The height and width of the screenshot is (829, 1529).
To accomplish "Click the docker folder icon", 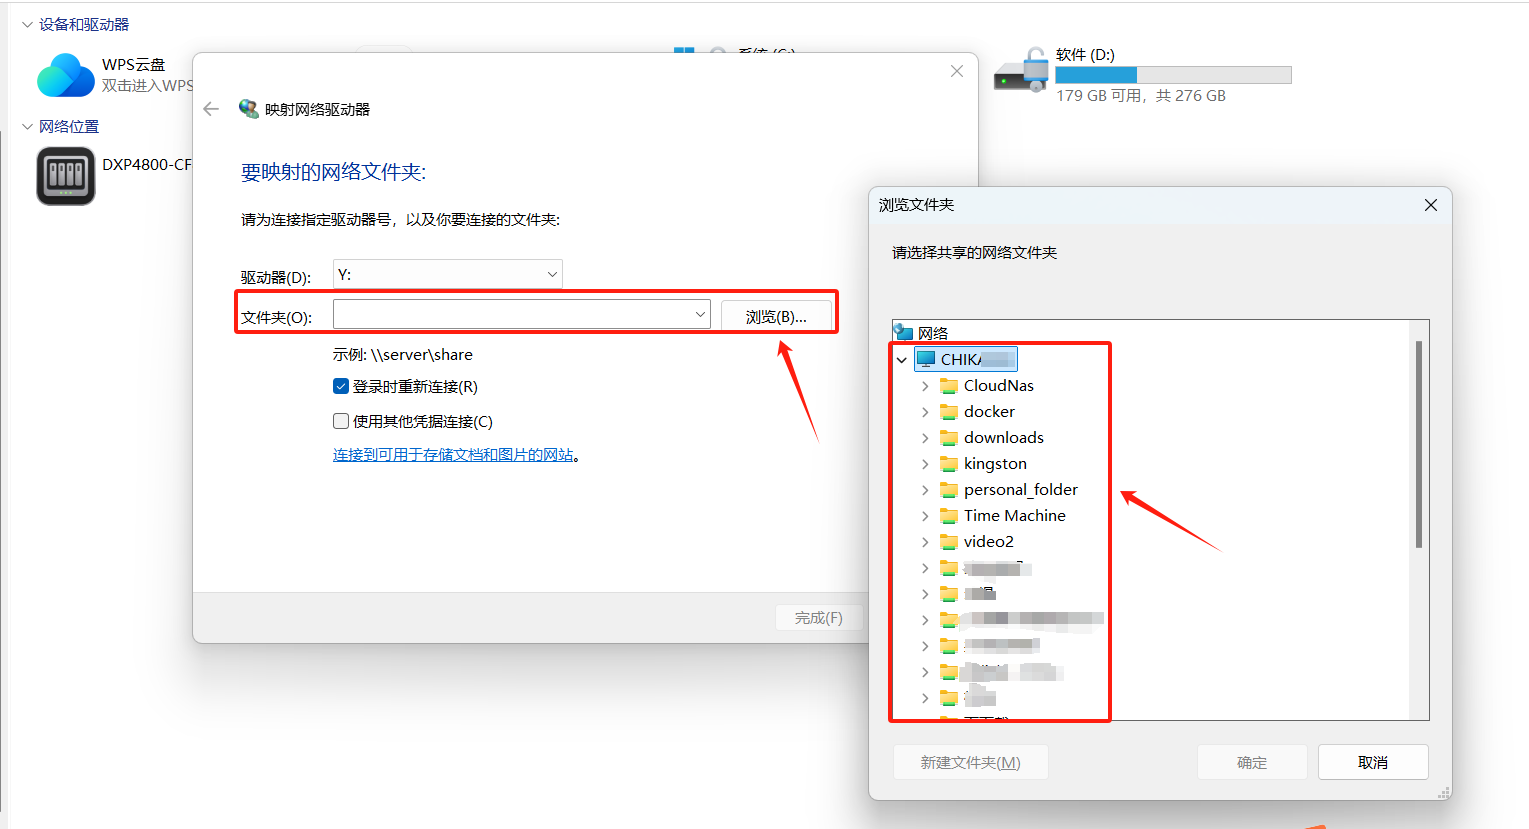I will point(949,412).
